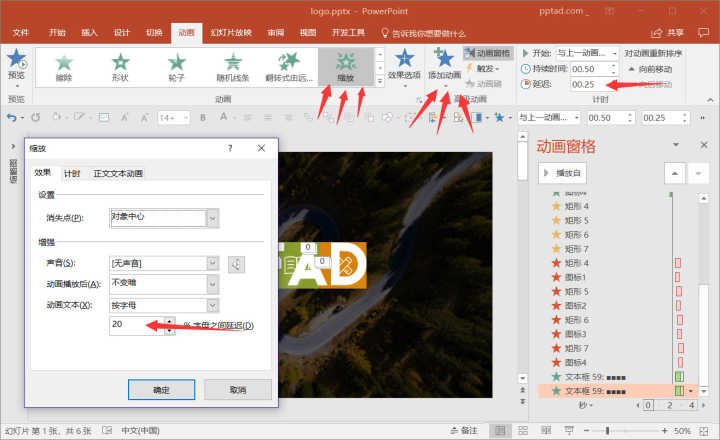720x440 pixels.
Task: Open the 动画播放后 不变暗 dropdown
Action: tap(213, 284)
